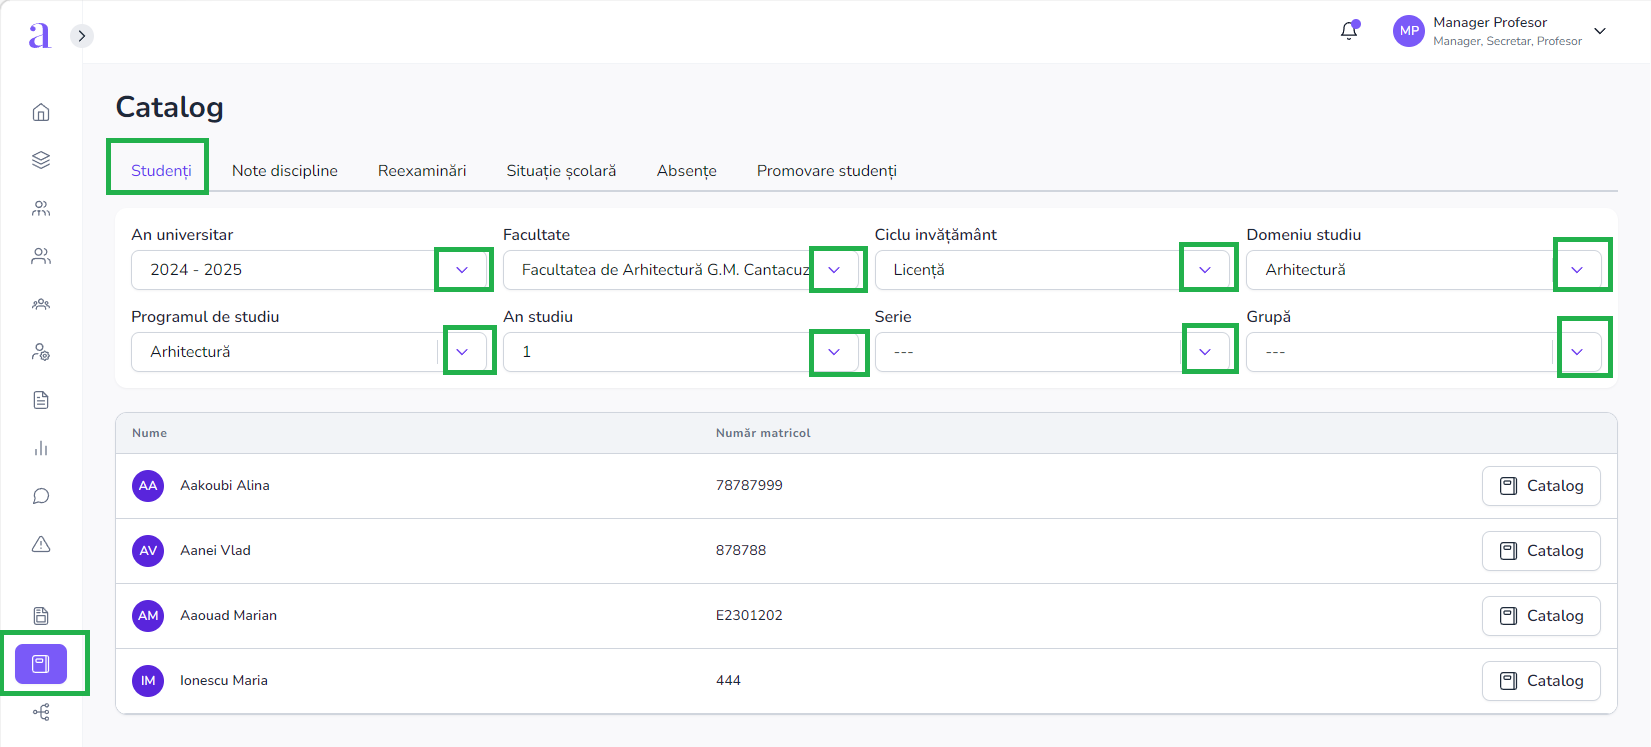This screenshot has width=1651, height=747.
Task: Click Catalog button for Ionescu Maria
Action: [x=1541, y=681]
